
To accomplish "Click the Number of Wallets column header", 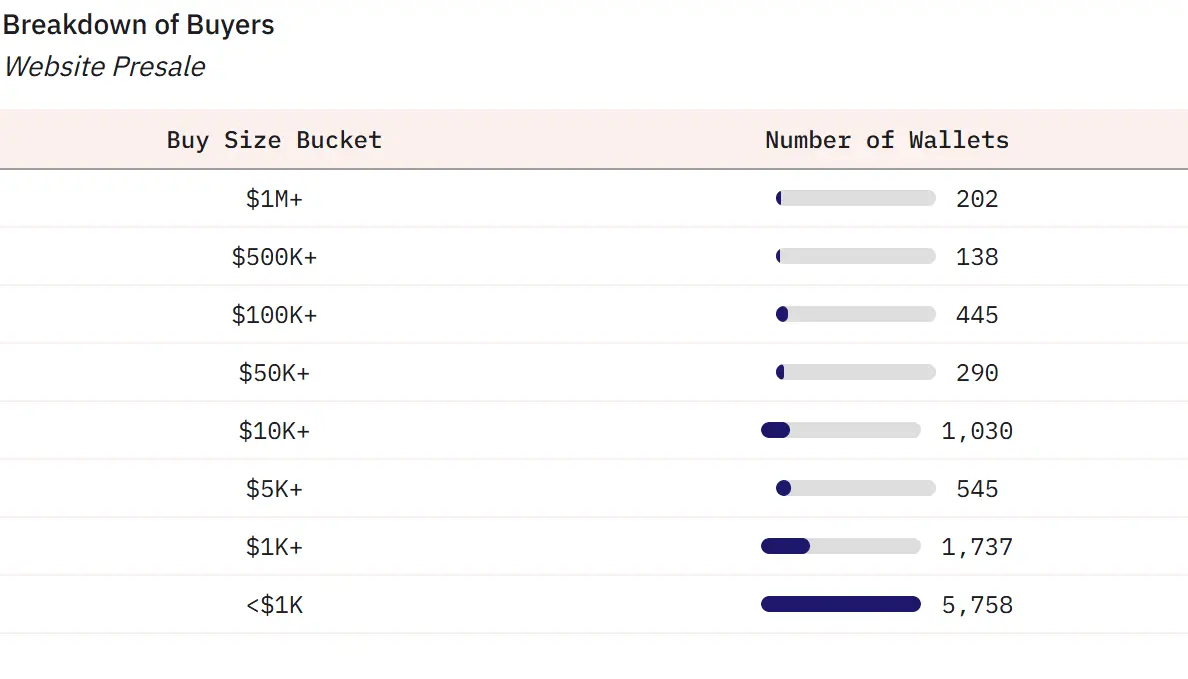I will 887,140.
